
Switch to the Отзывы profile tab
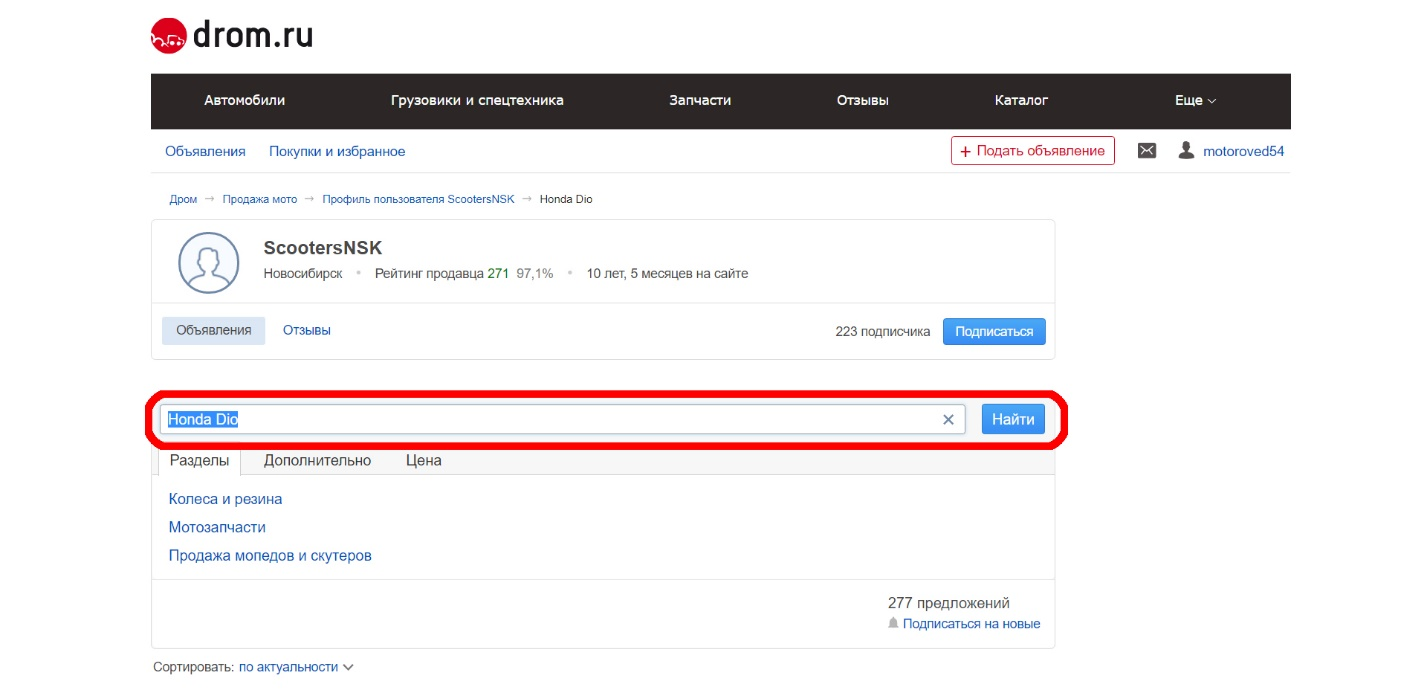[x=307, y=330]
